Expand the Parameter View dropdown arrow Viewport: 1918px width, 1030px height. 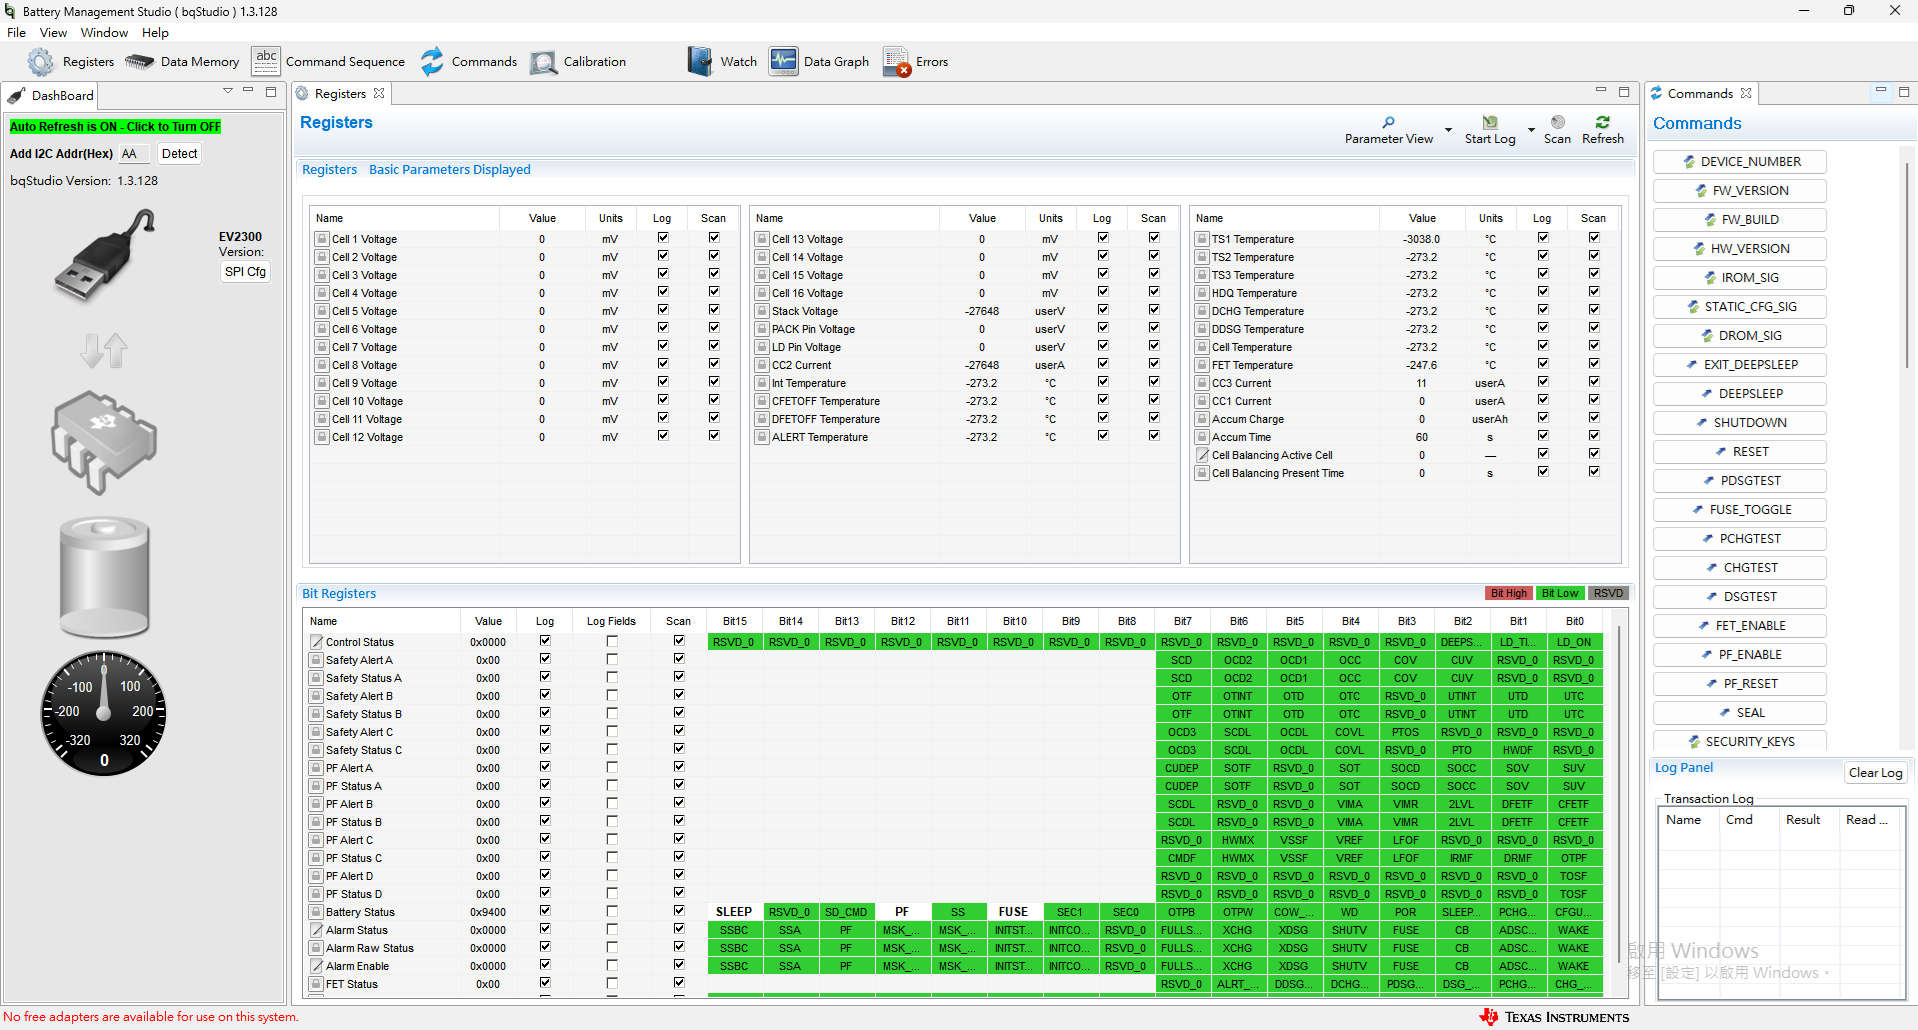pos(1447,129)
